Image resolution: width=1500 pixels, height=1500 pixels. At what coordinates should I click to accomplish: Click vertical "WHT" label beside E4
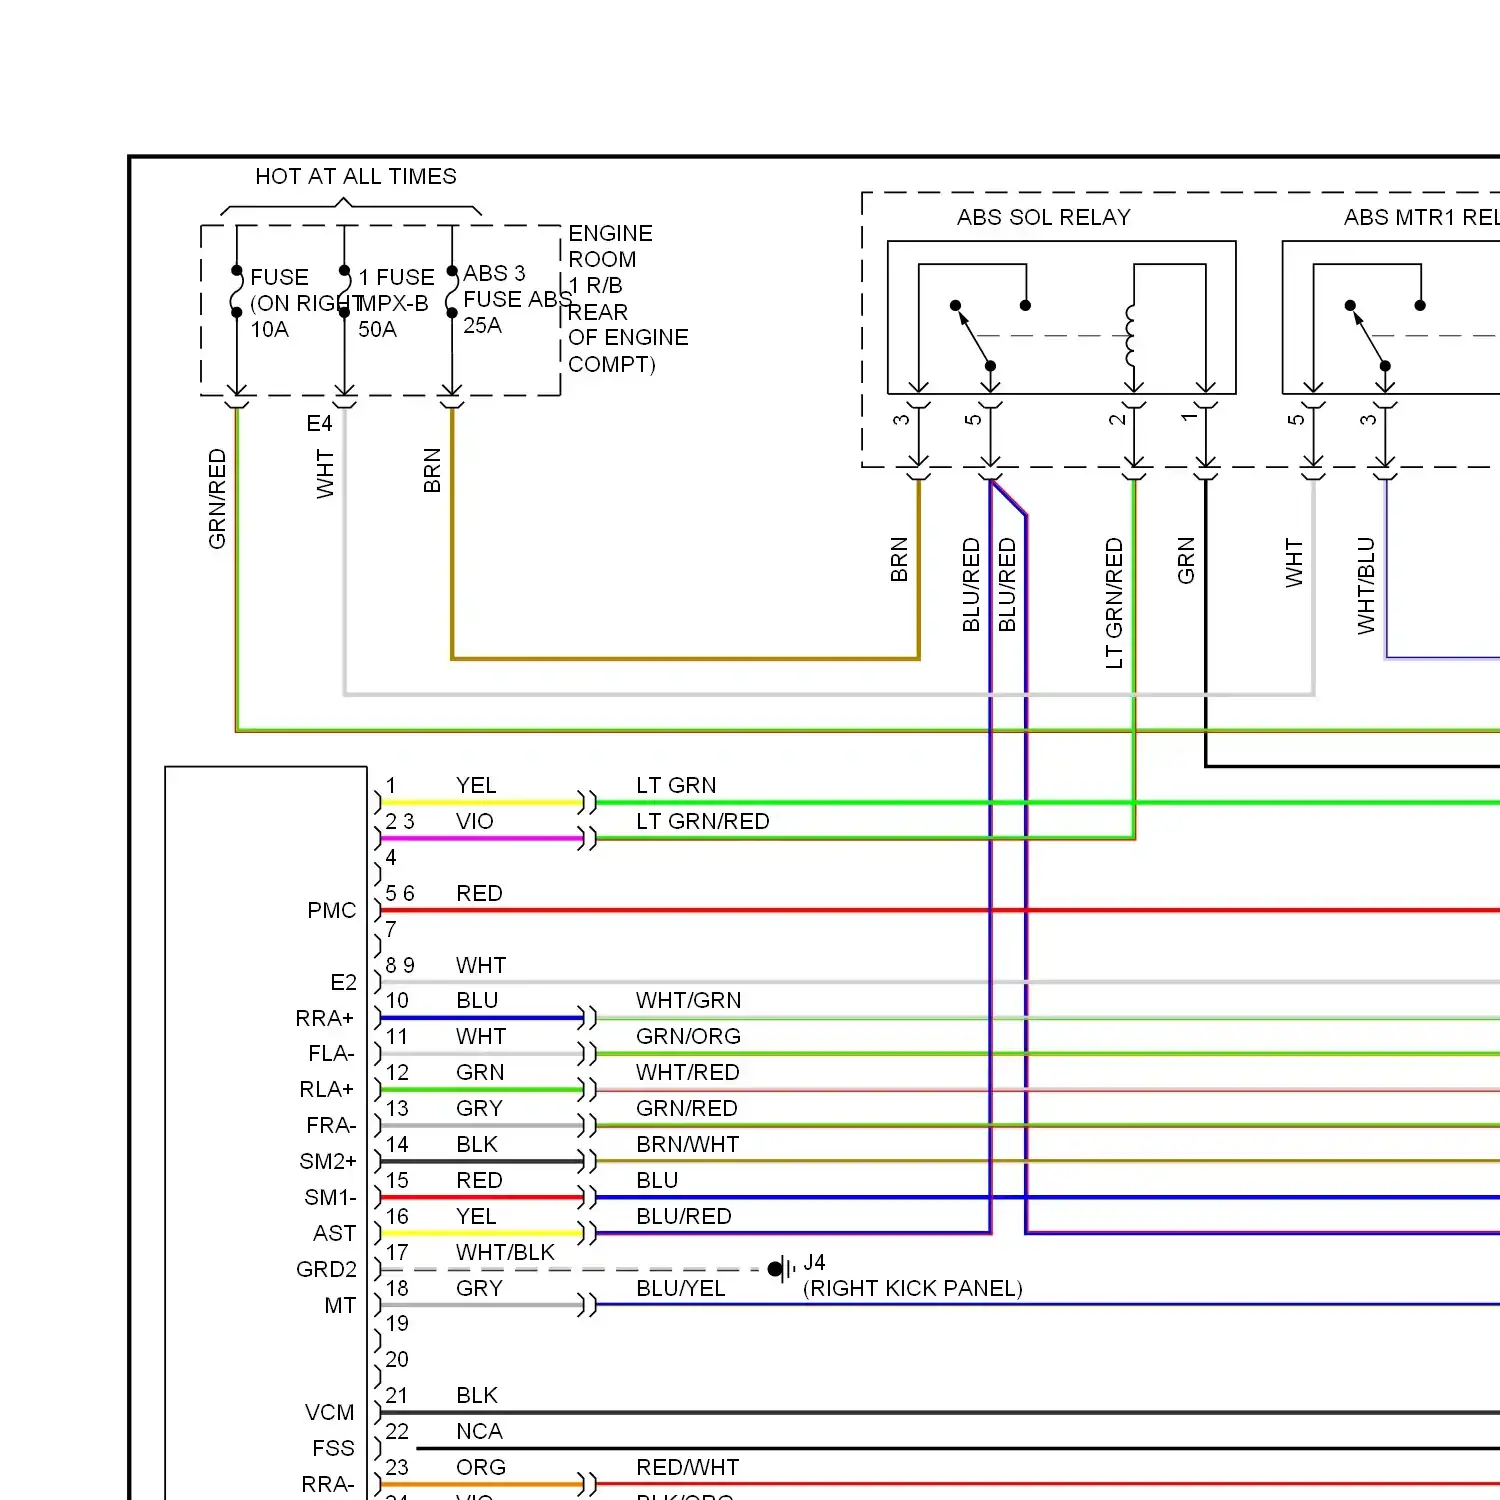click(325, 474)
